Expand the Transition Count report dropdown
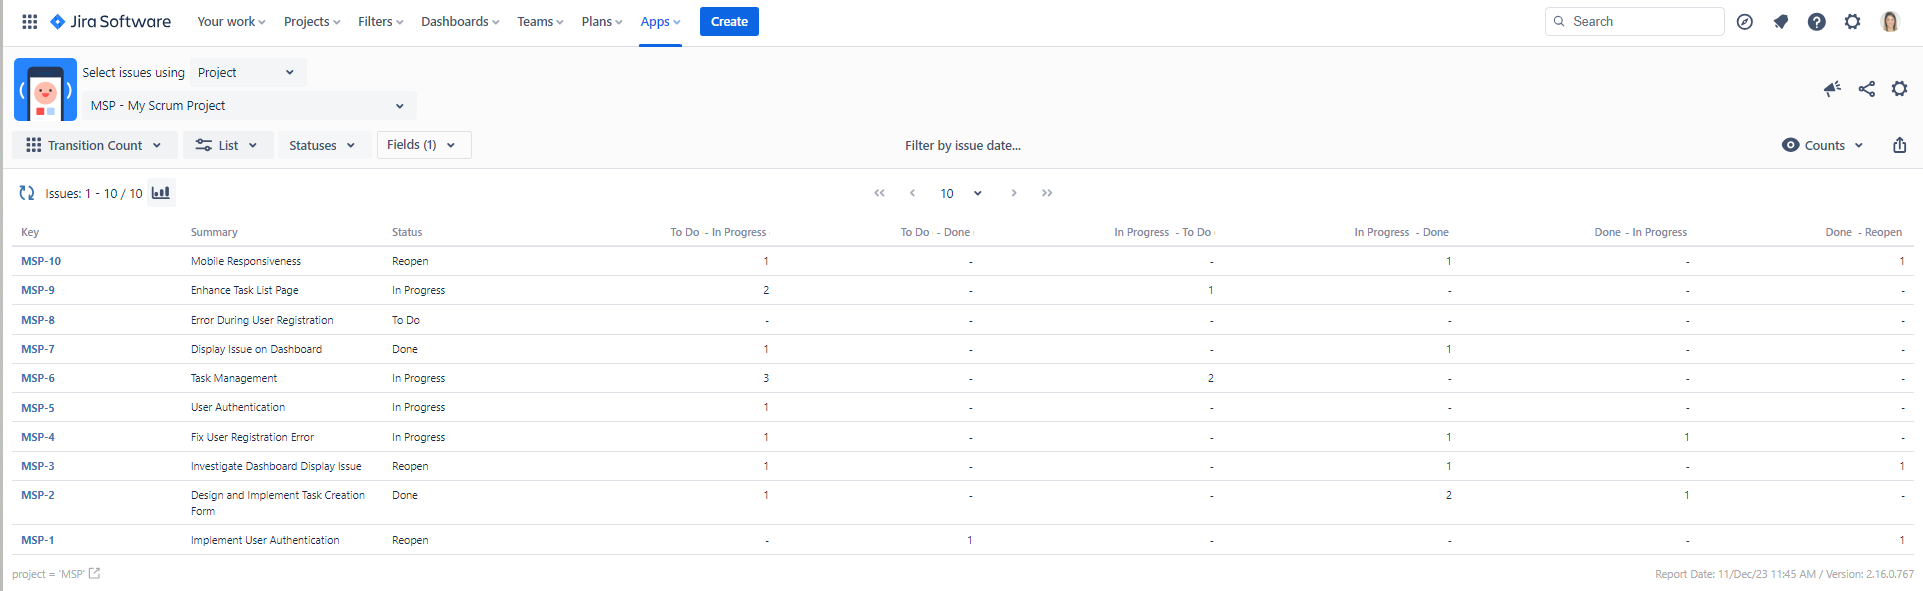This screenshot has width=1923, height=591. pos(95,145)
